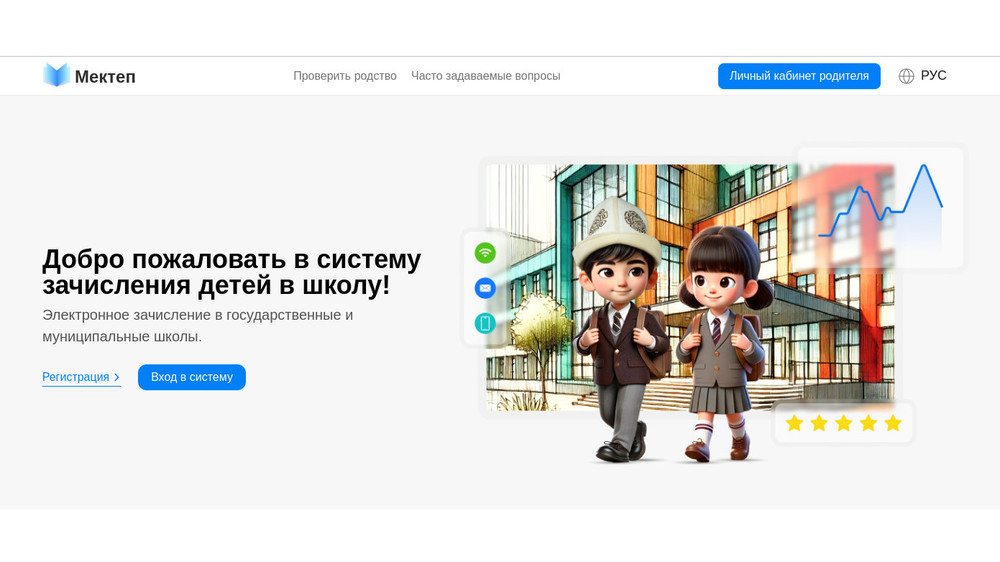Screen dimensions: 1000x562
Task: Click the middle yellow rating star
Action: [844, 423]
